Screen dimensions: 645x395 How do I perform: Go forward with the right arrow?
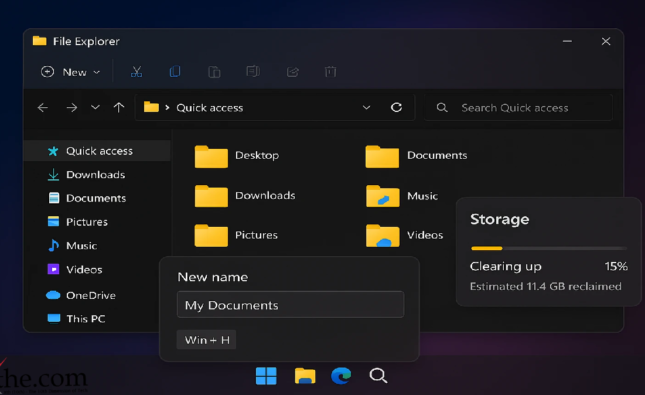(72, 108)
